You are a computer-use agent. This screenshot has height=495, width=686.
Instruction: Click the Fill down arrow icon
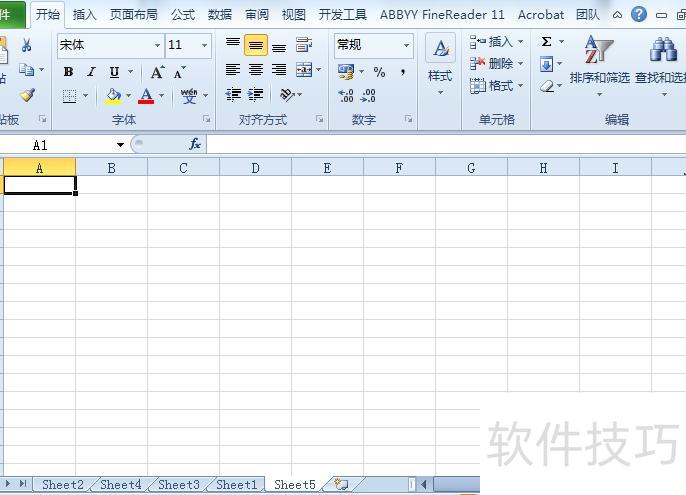click(x=546, y=64)
